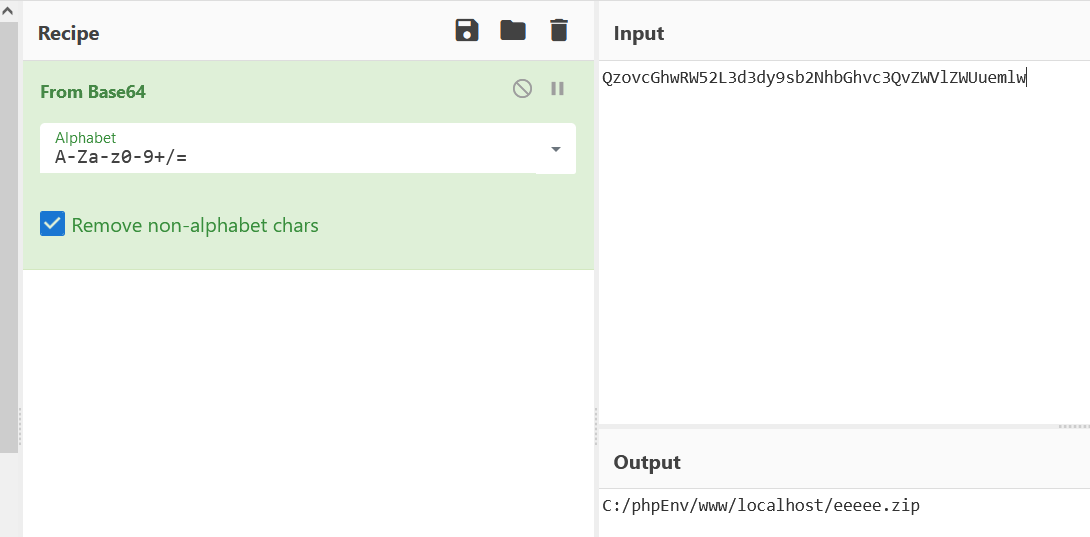Clear the recipe with the trash icon
Viewport: 1090px width, 537px height.
pos(559,31)
